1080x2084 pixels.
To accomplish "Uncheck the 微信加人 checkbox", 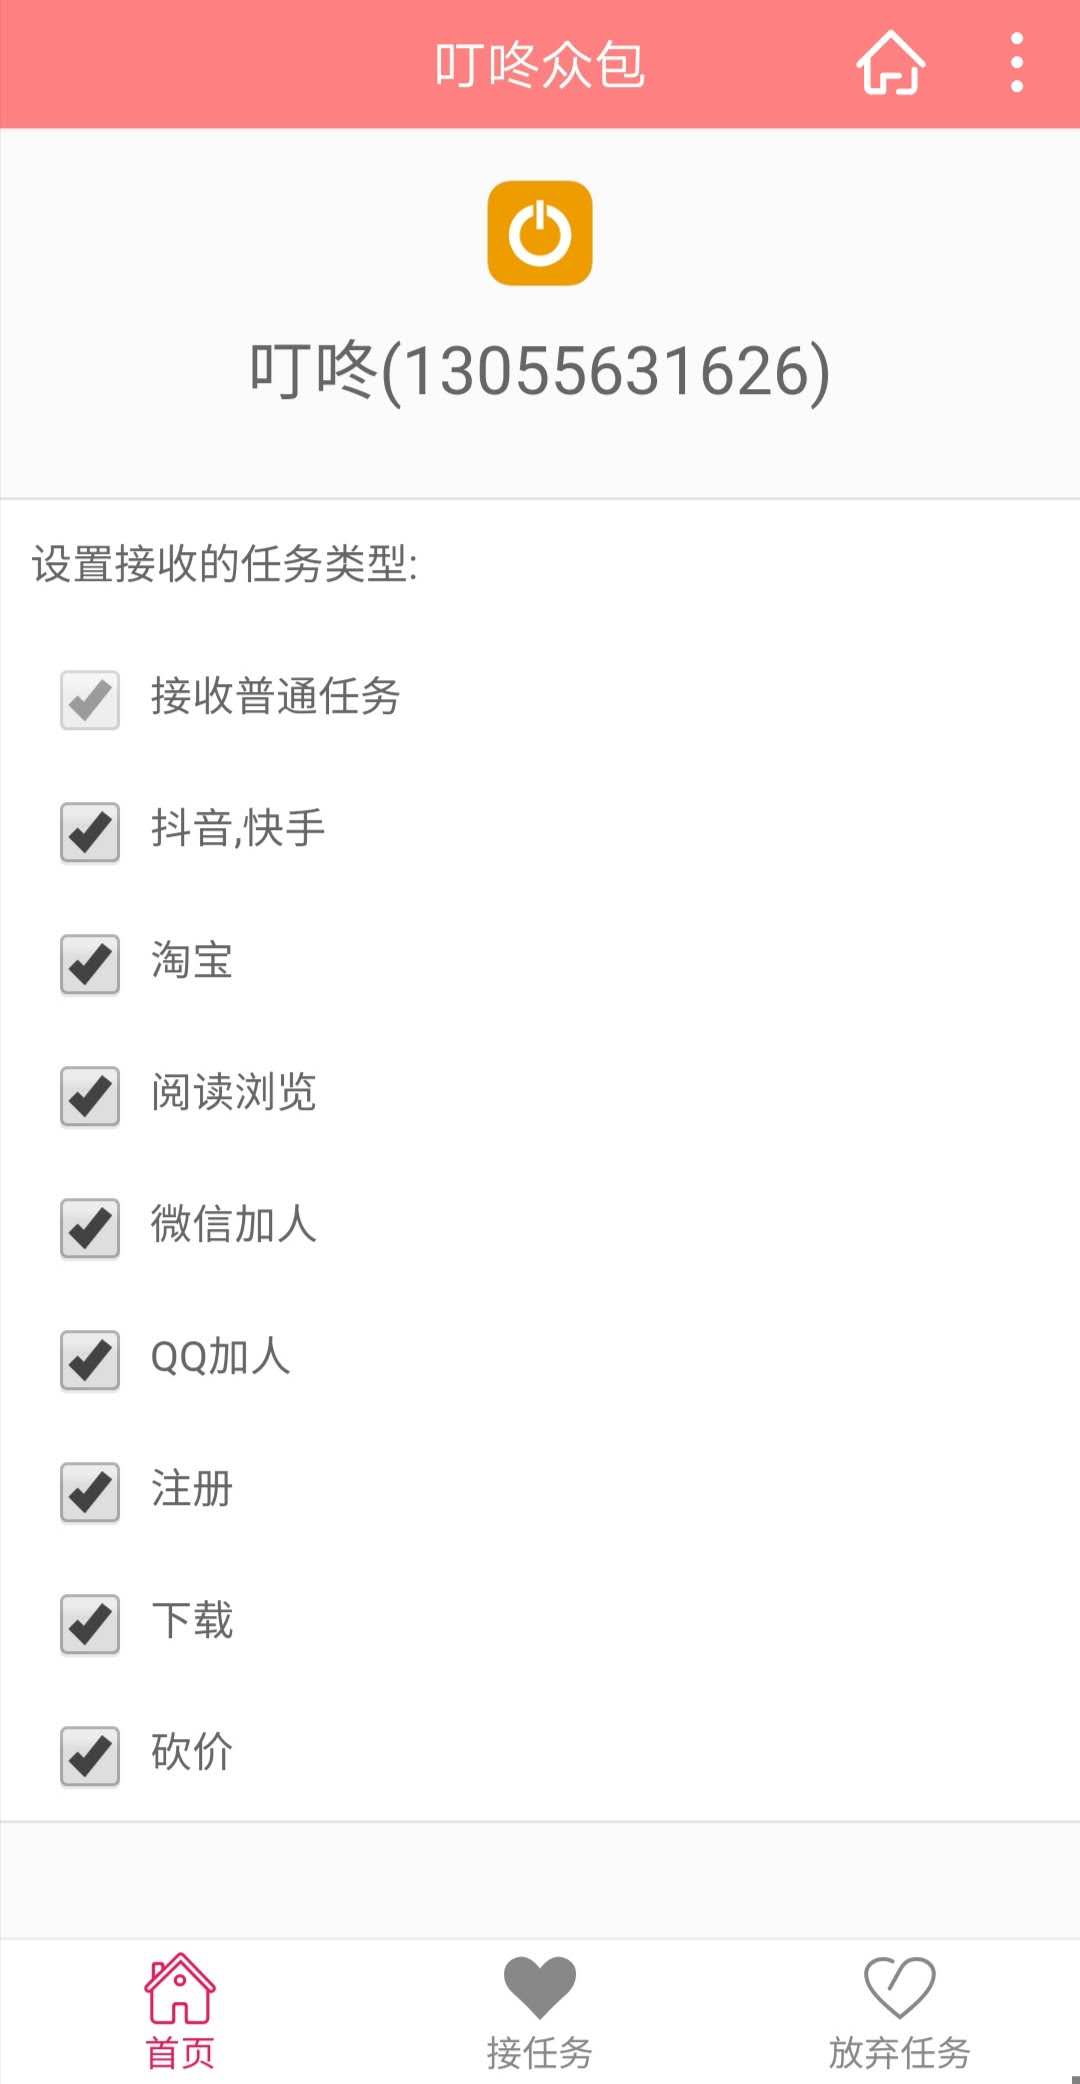I will tap(90, 1227).
